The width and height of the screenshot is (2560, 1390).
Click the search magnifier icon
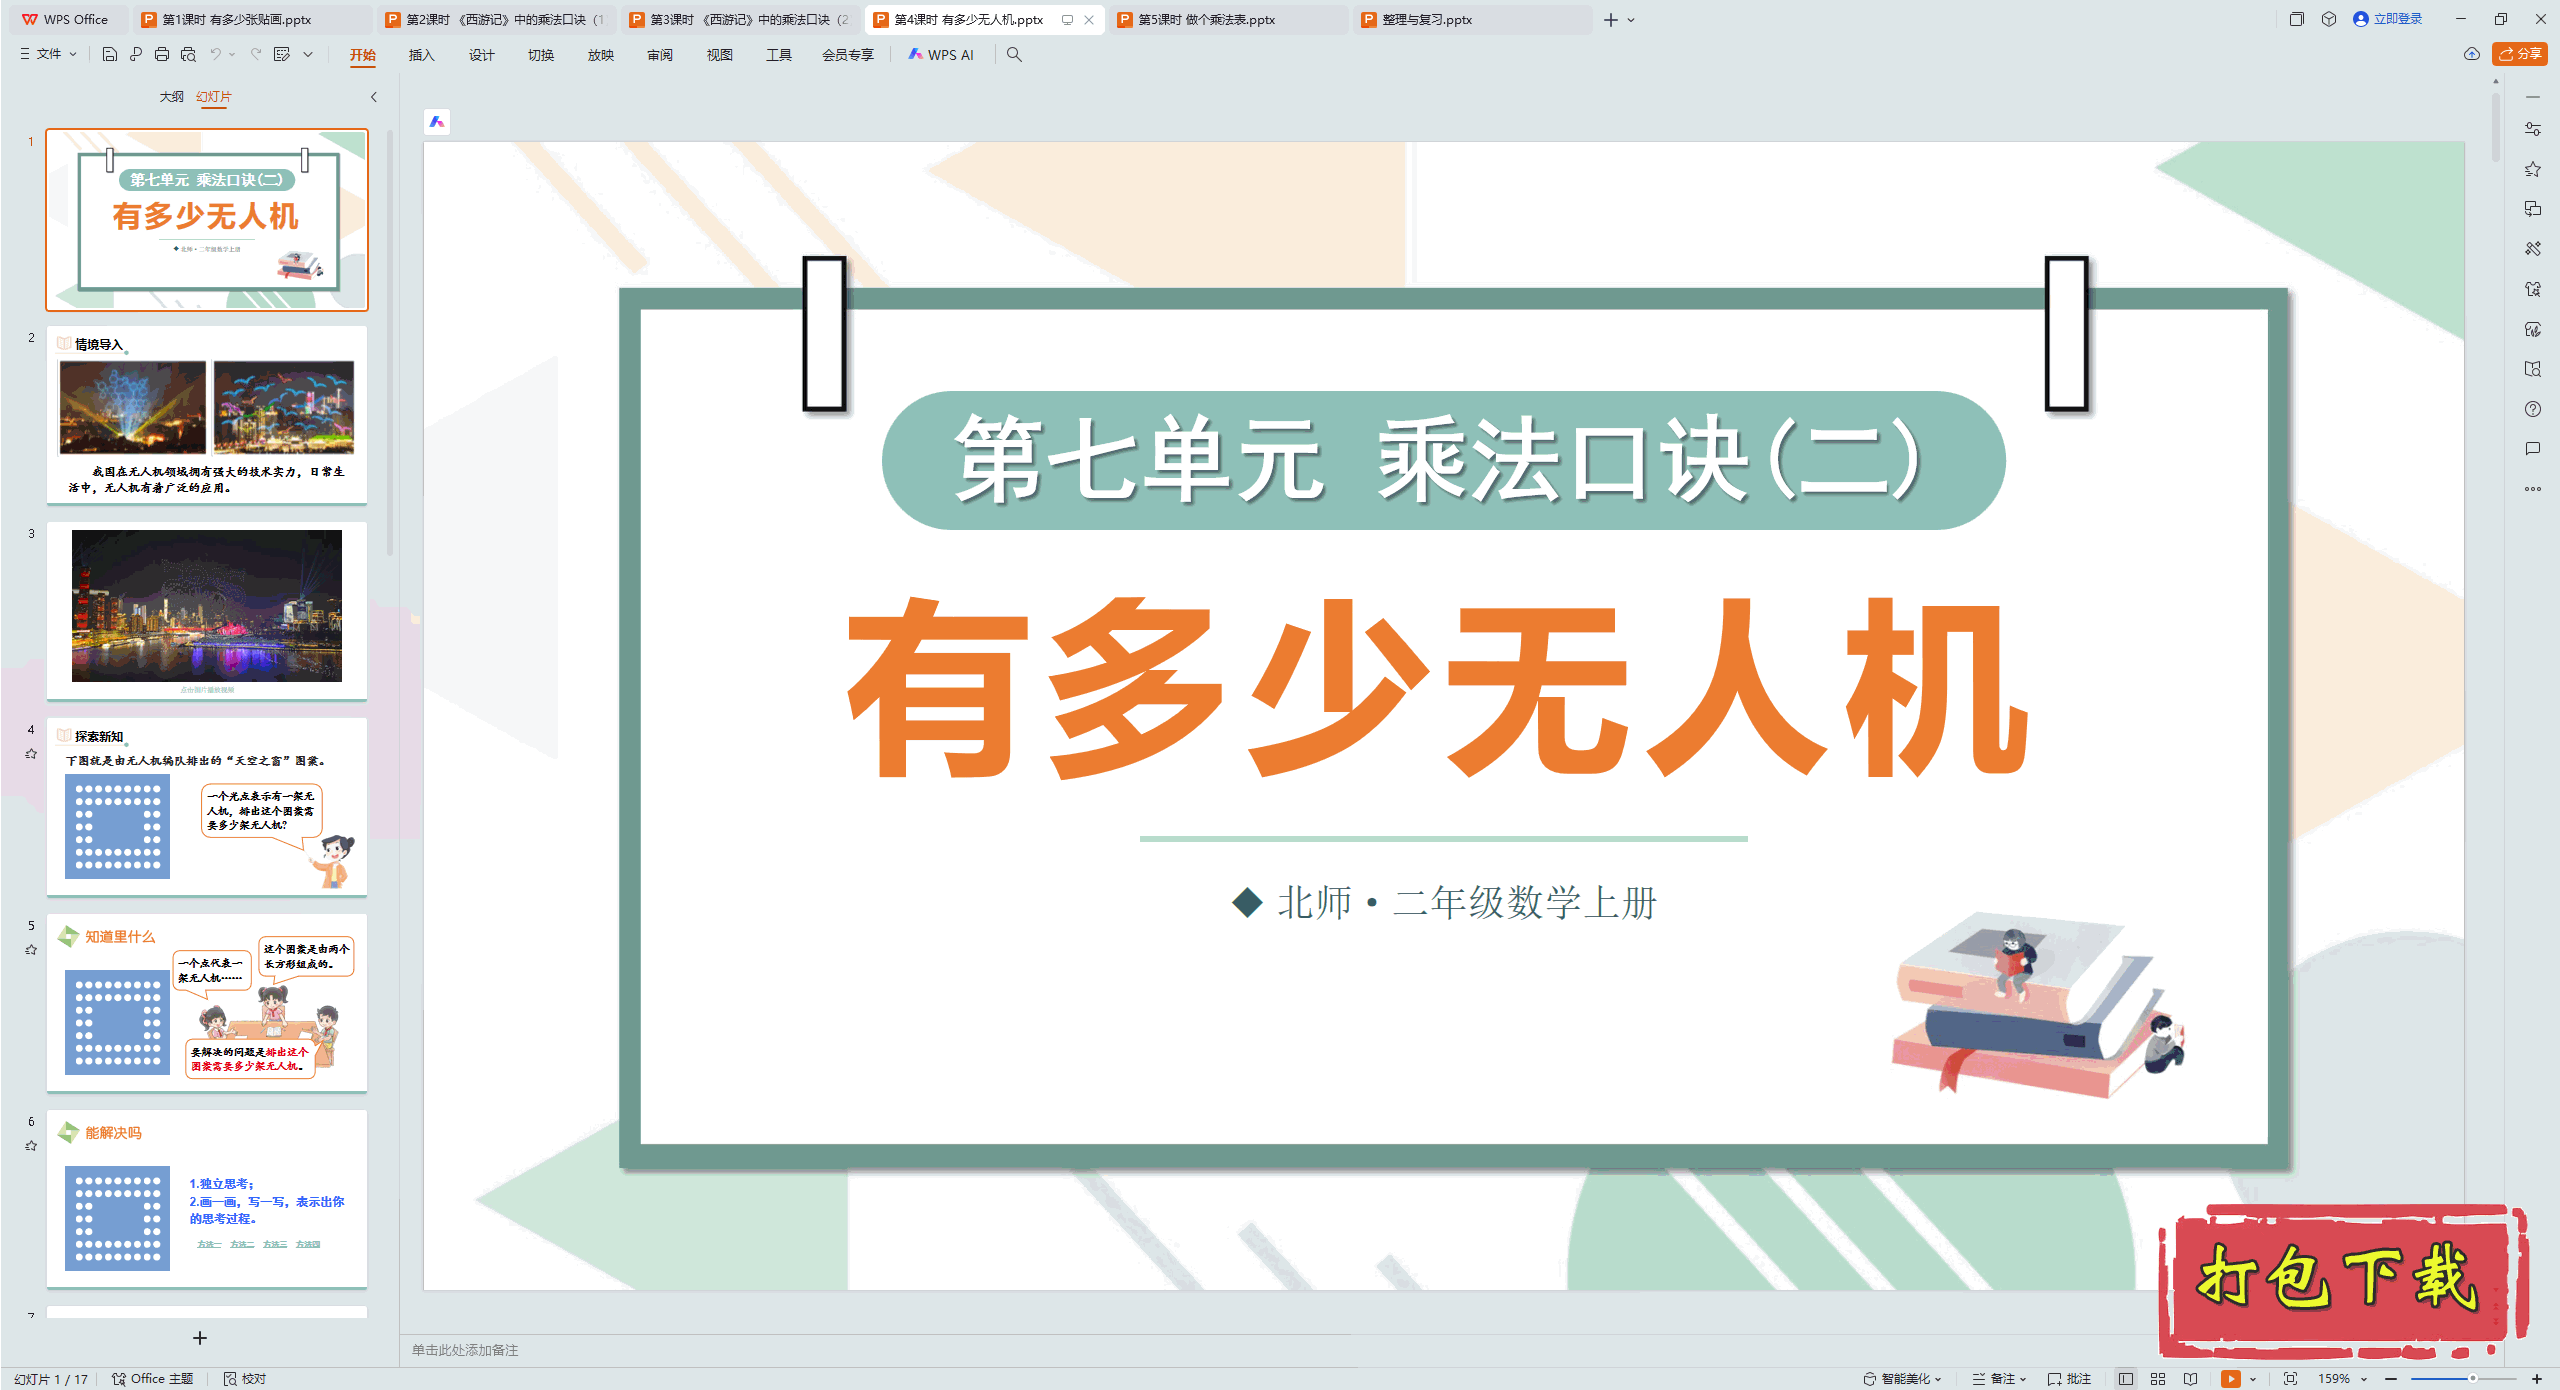[x=1014, y=55]
